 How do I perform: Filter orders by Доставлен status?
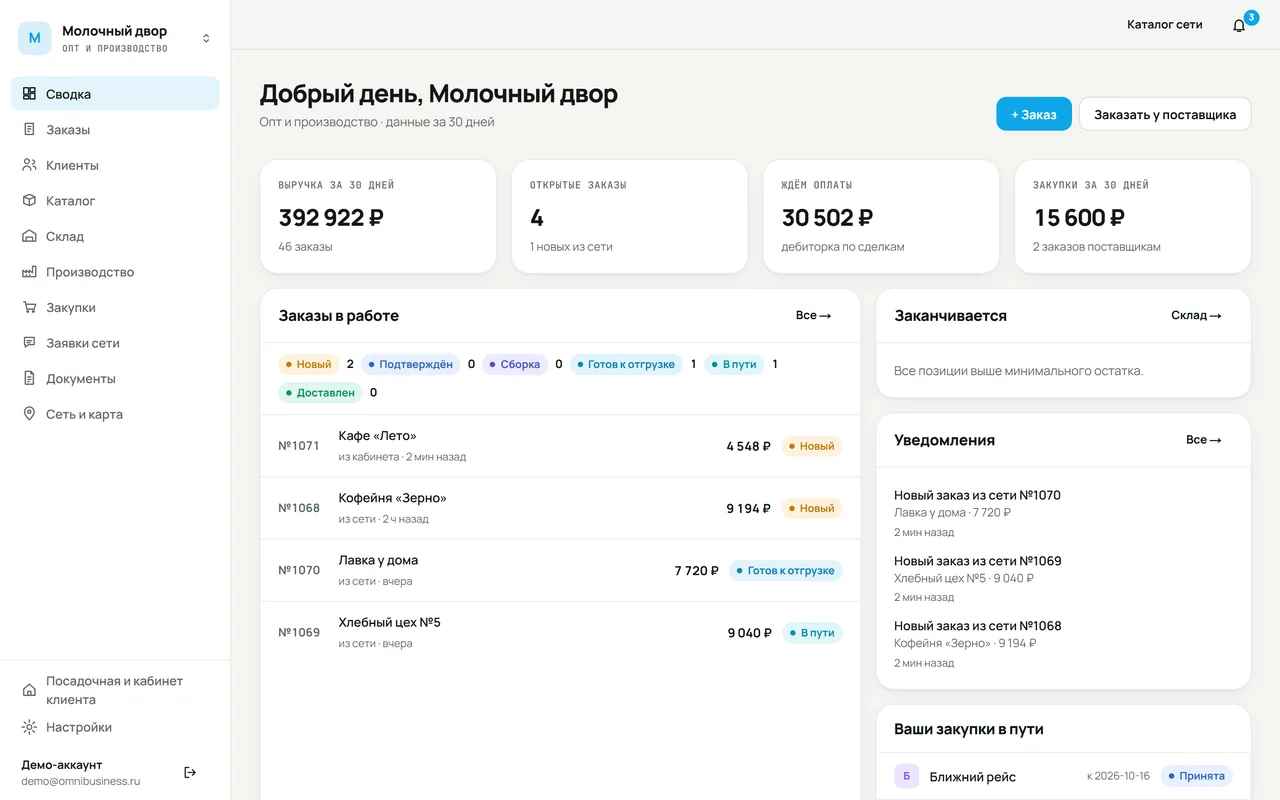point(320,393)
